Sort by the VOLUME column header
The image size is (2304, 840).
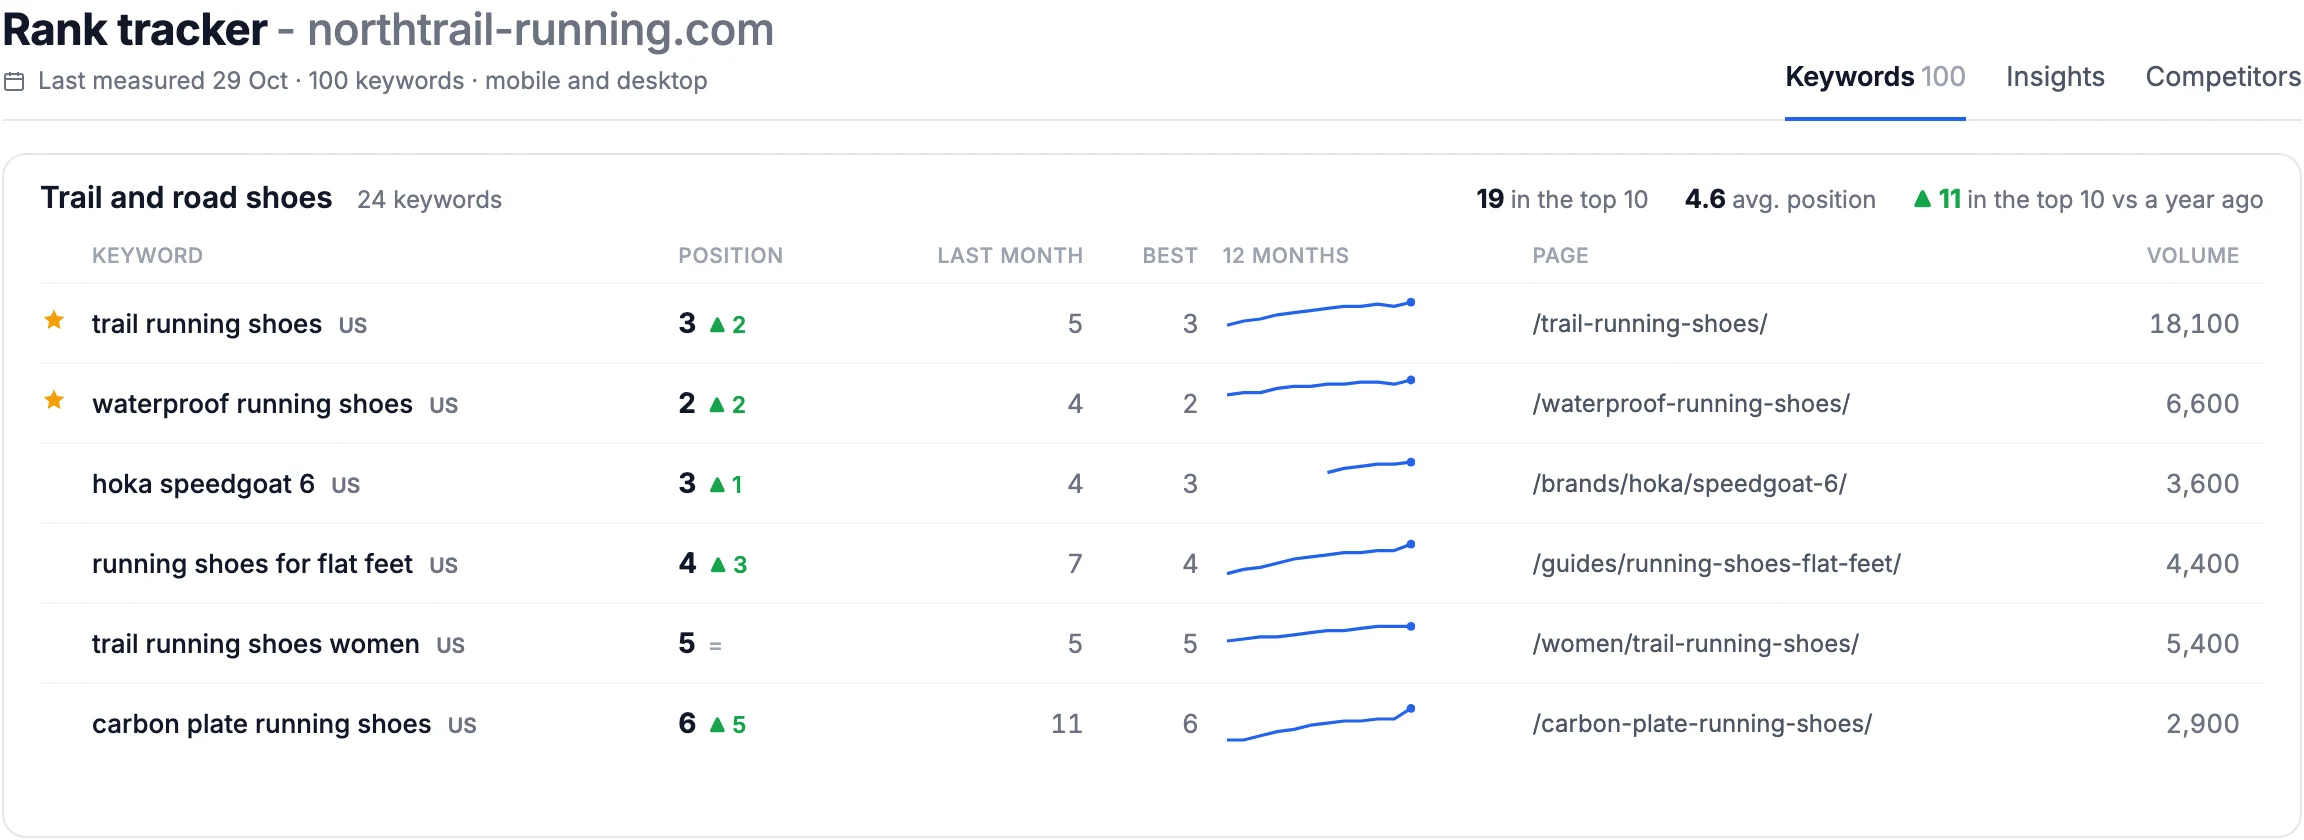[x=2193, y=256]
